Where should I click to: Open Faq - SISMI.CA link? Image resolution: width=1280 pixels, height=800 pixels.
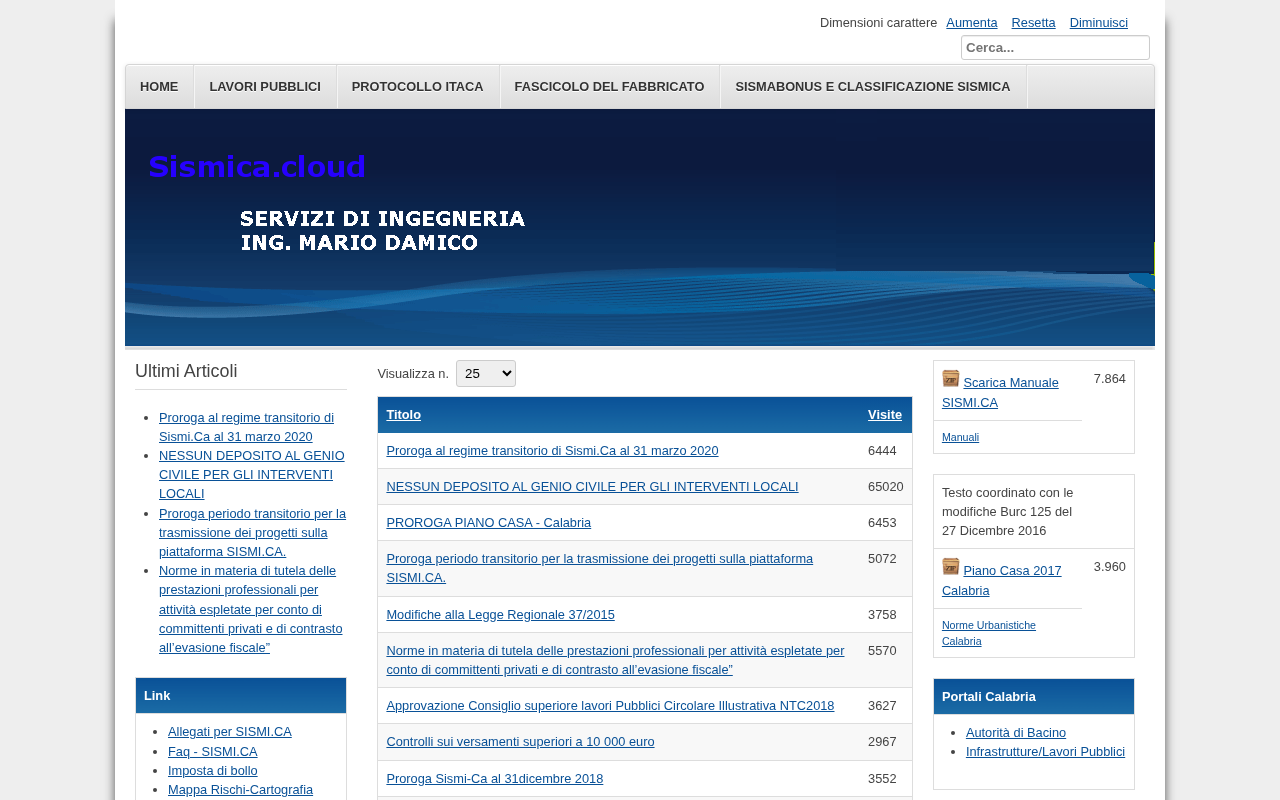(212, 752)
